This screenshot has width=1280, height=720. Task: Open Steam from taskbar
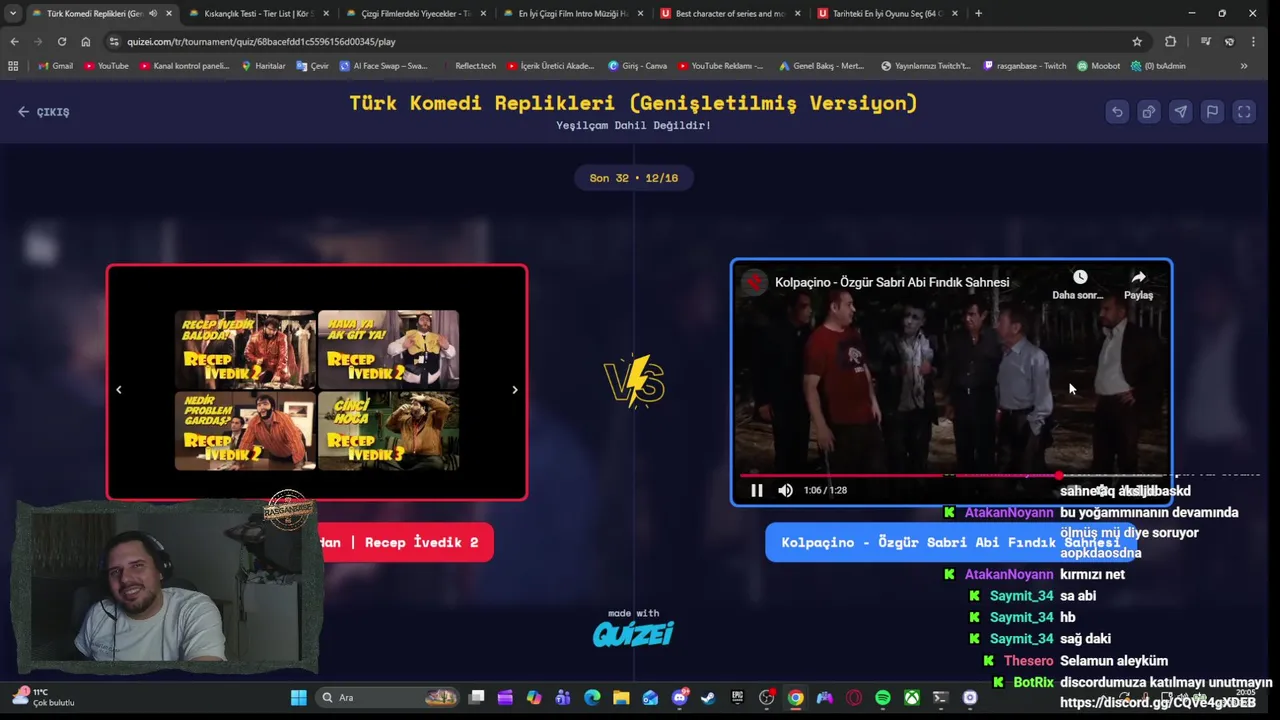click(708, 698)
